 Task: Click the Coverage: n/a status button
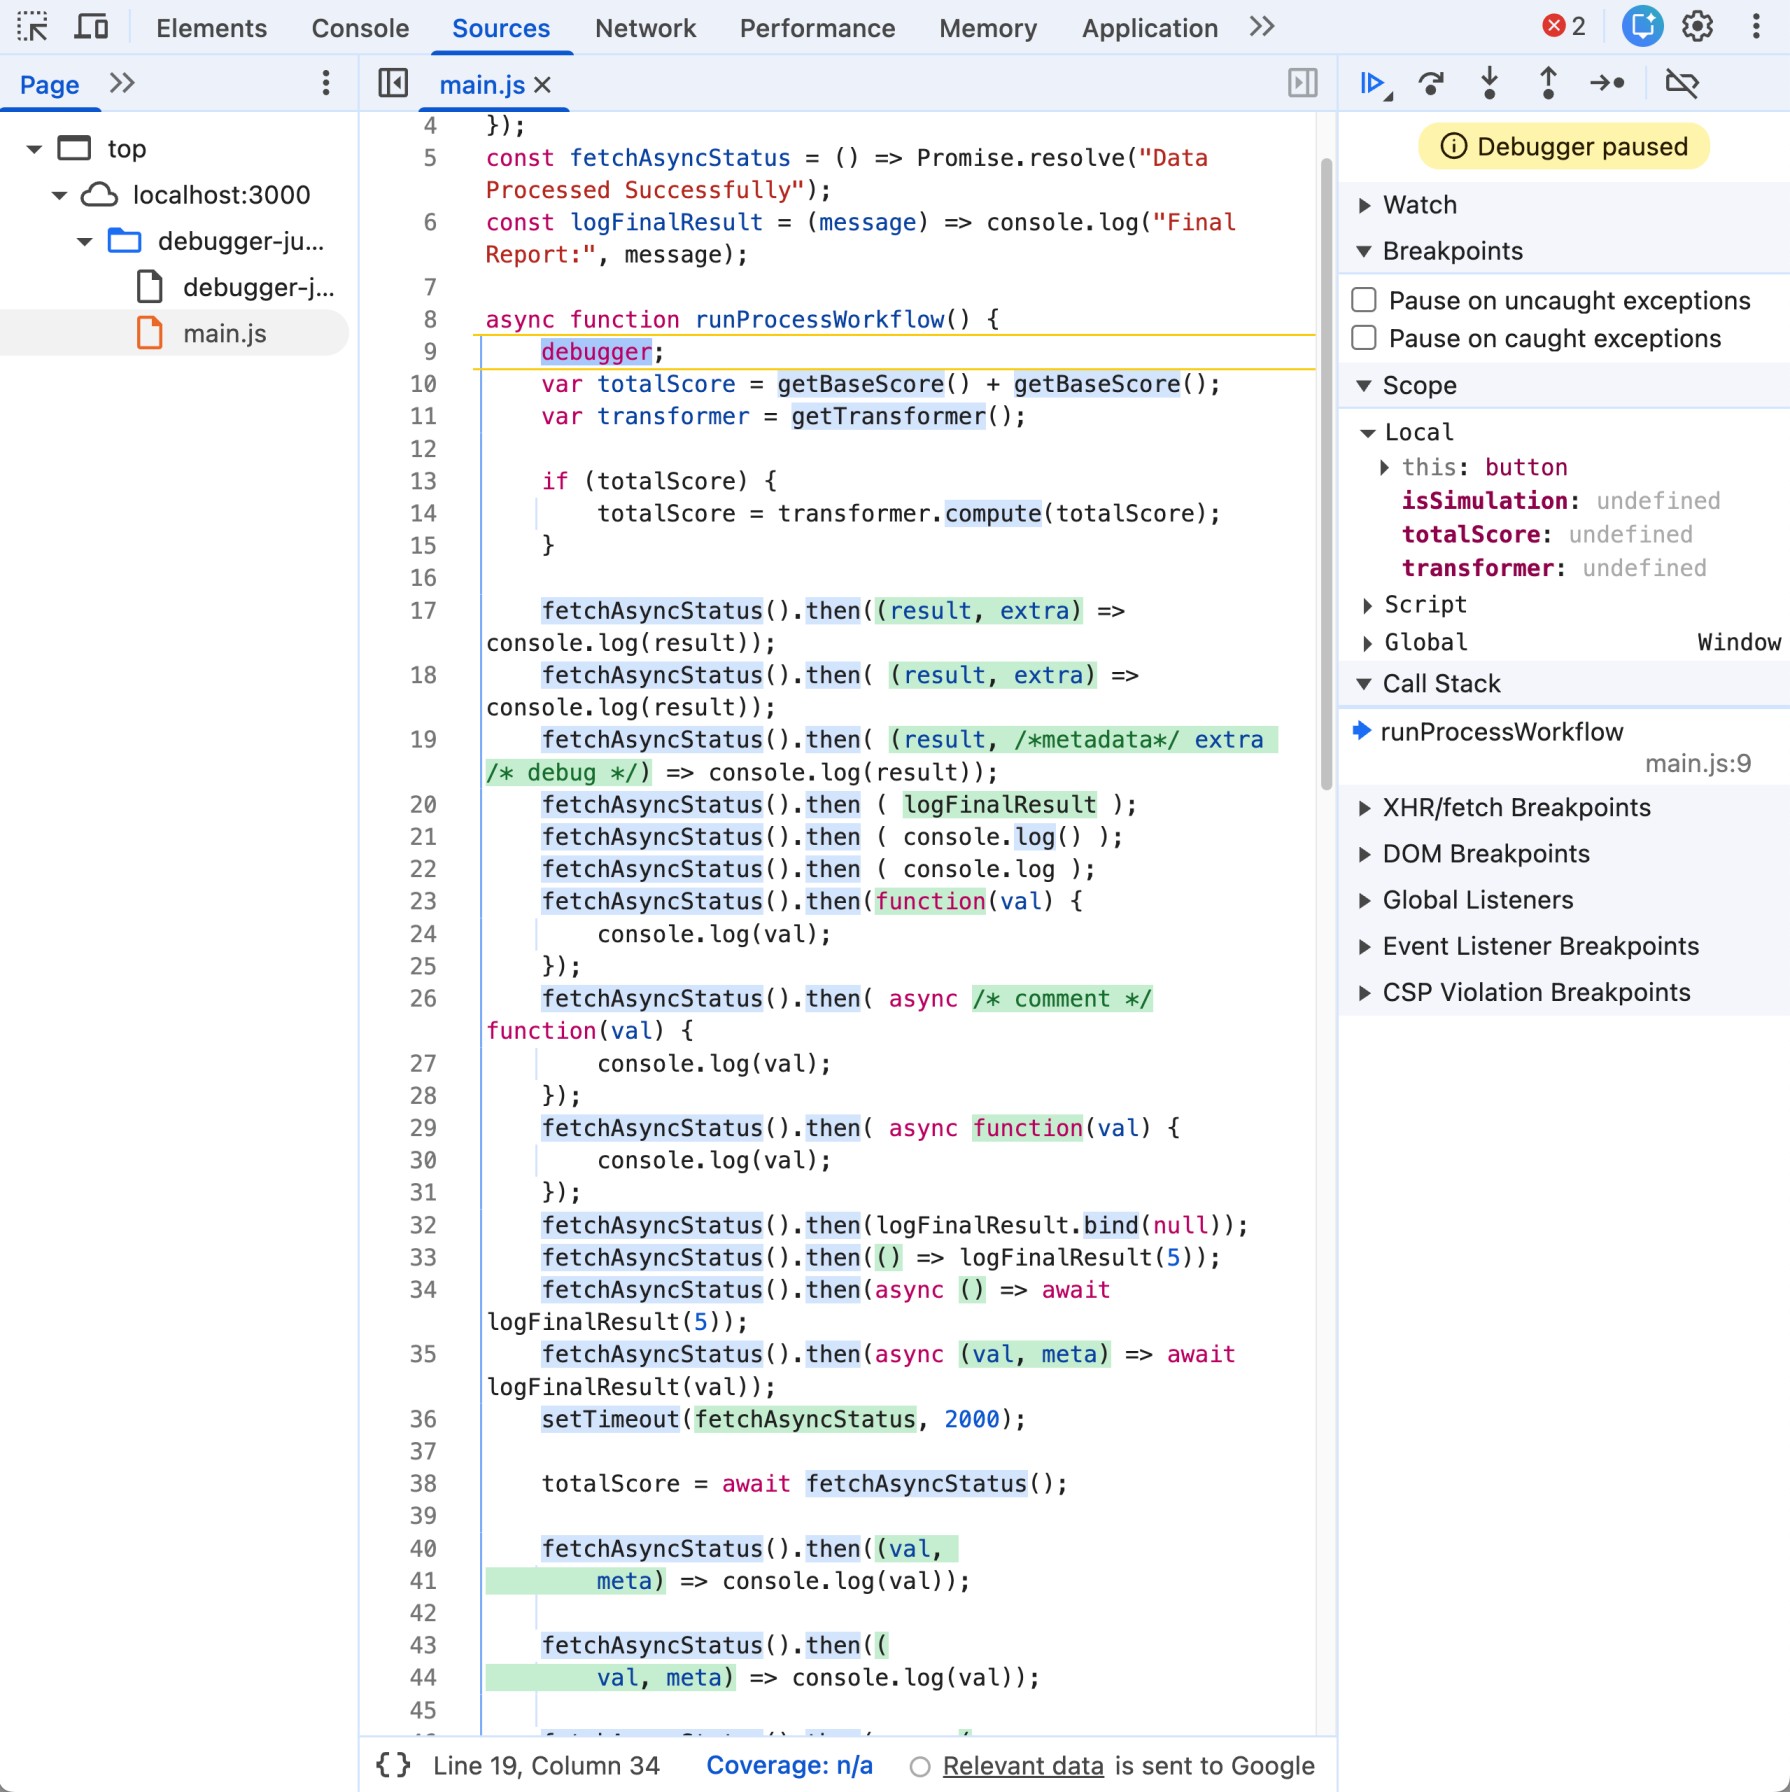[789, 1766]
